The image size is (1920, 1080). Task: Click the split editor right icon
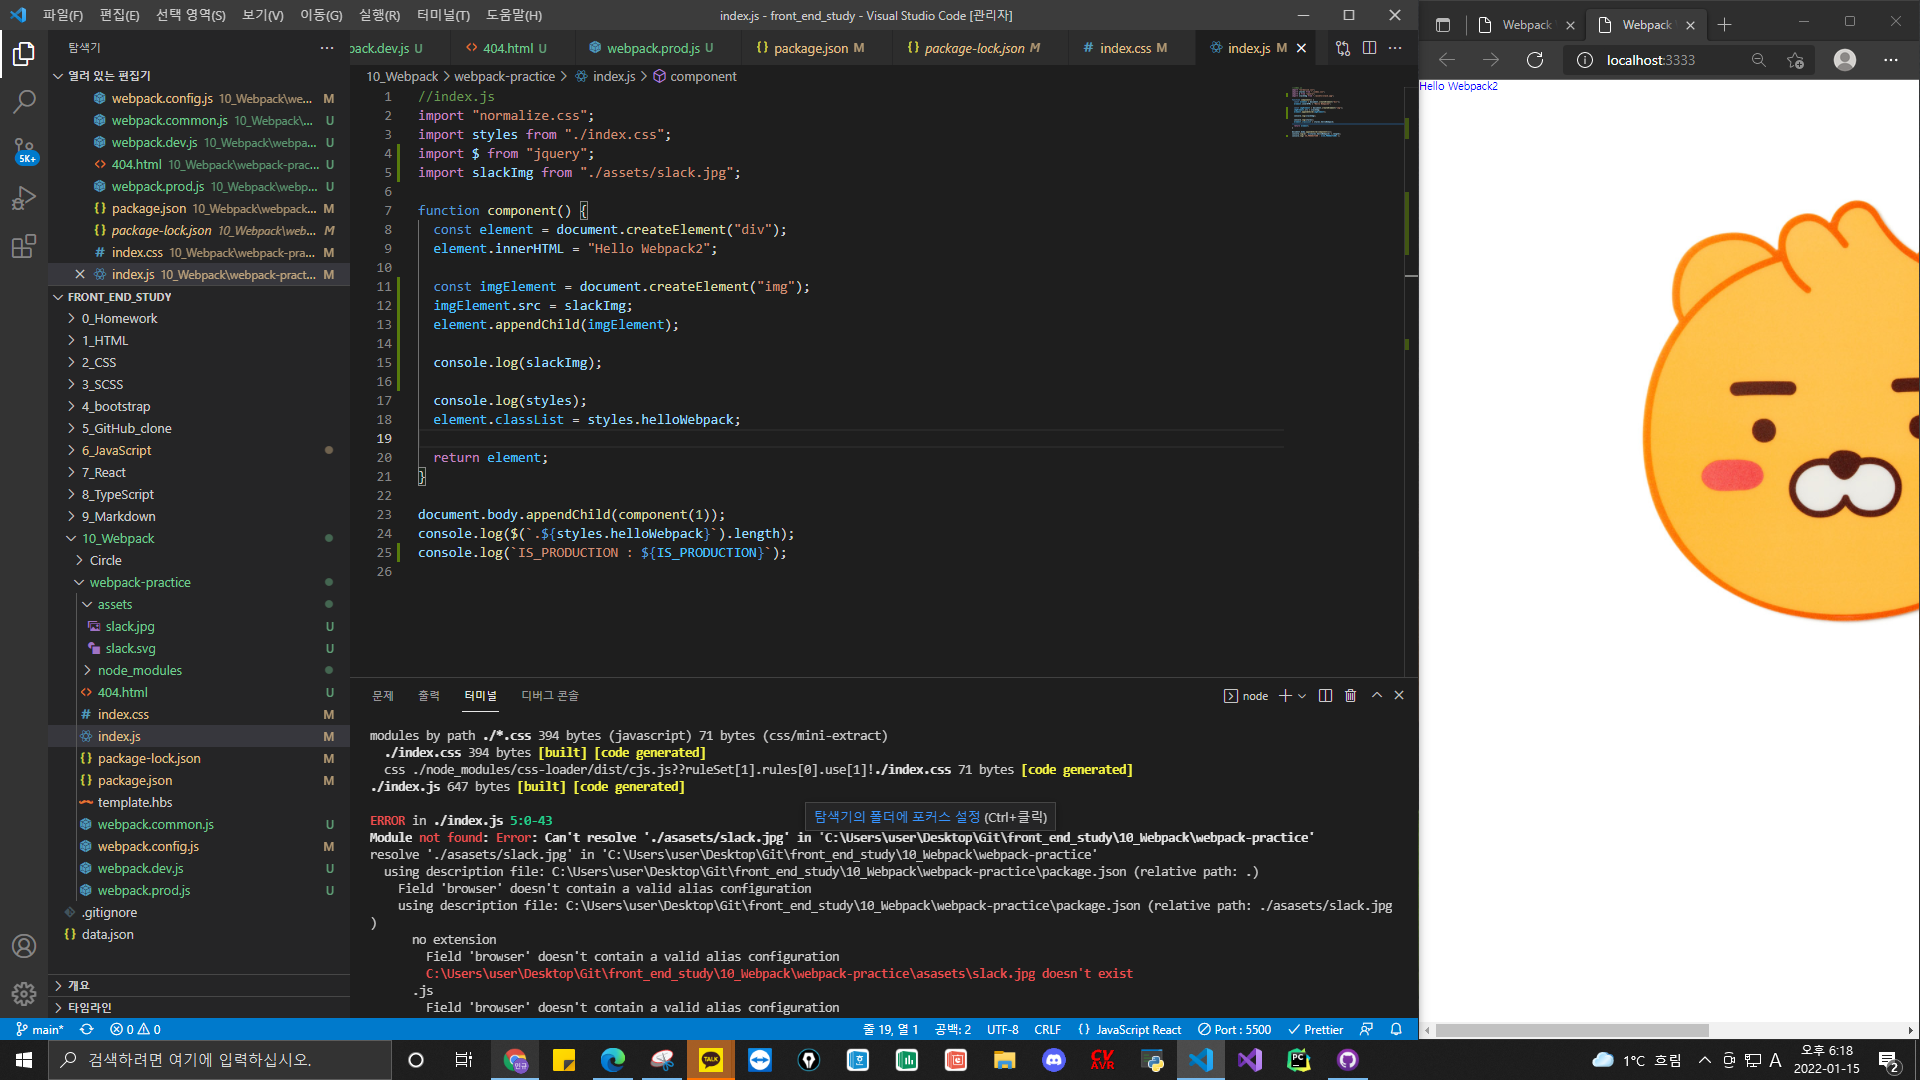[1369, 48]
